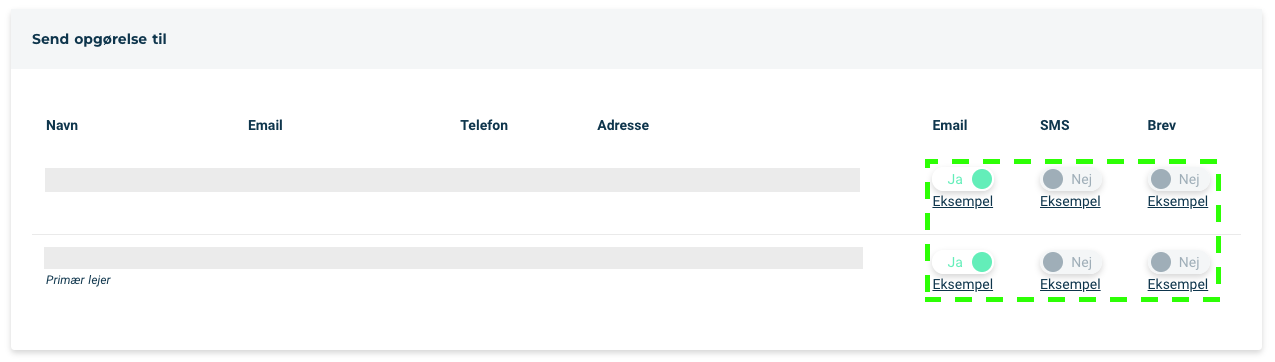Turn on SMS for the Primær lejer row
This screenshot has height=362, width=1275.
[1071, 262]
